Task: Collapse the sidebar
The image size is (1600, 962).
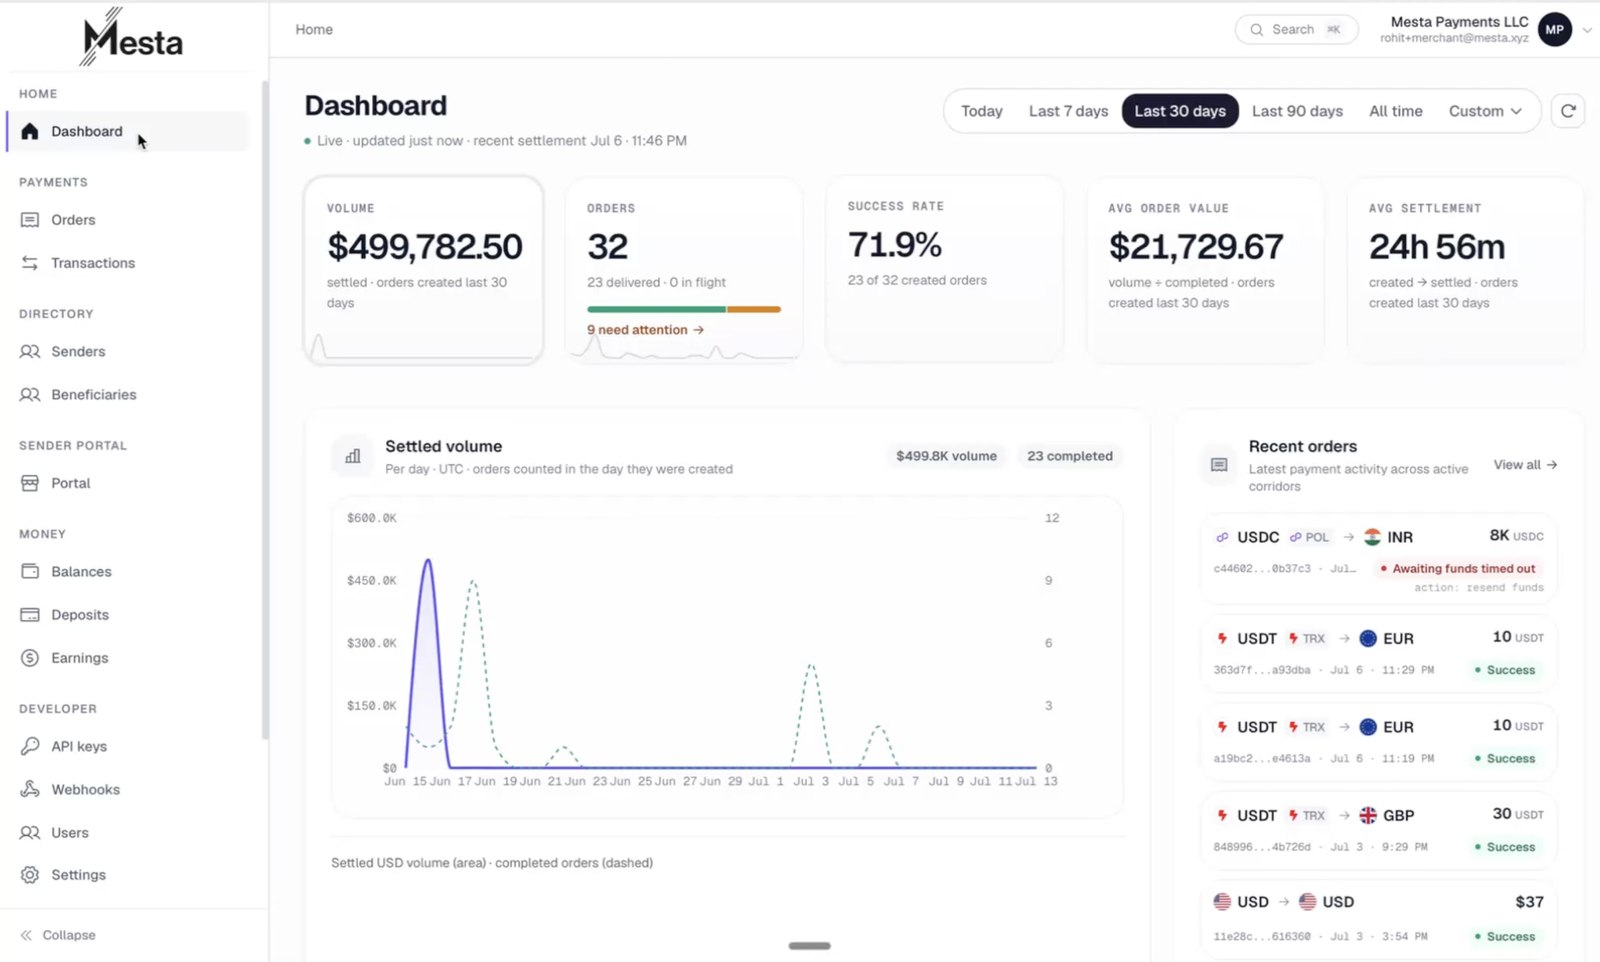Action: click(x=58, y=935)
